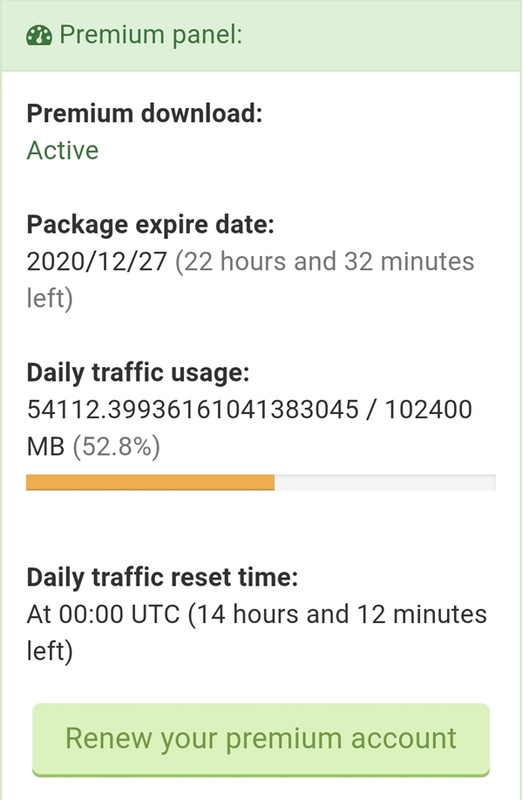Click the Daily traffic usage heading
This screenshot has height=800, width=523.
point(138,372)
